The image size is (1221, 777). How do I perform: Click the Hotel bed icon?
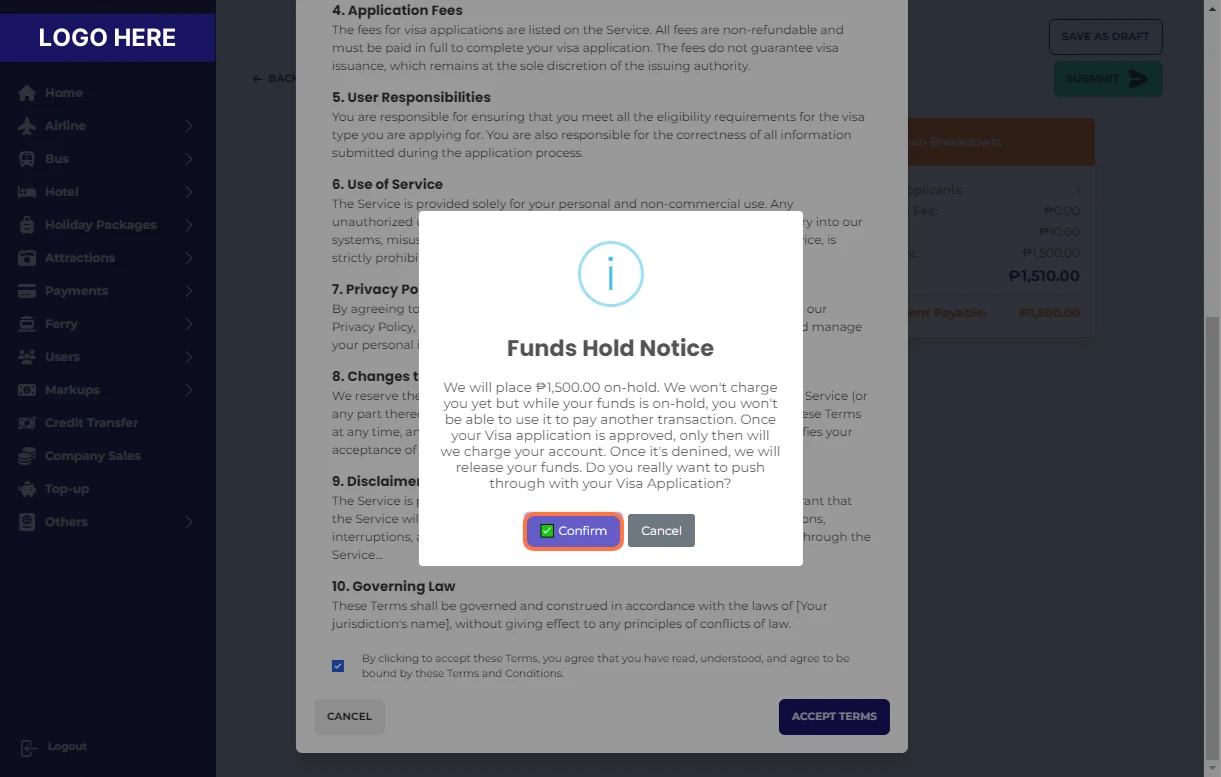click(x=27, y=192)
